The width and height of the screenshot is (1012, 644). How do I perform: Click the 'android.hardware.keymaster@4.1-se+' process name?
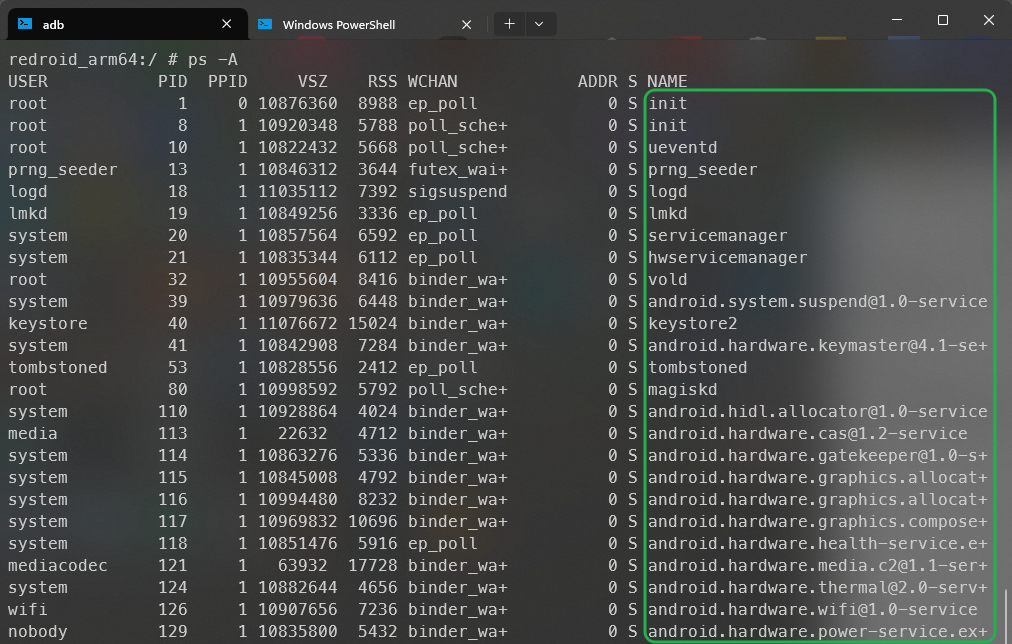(x=817, y=345)
